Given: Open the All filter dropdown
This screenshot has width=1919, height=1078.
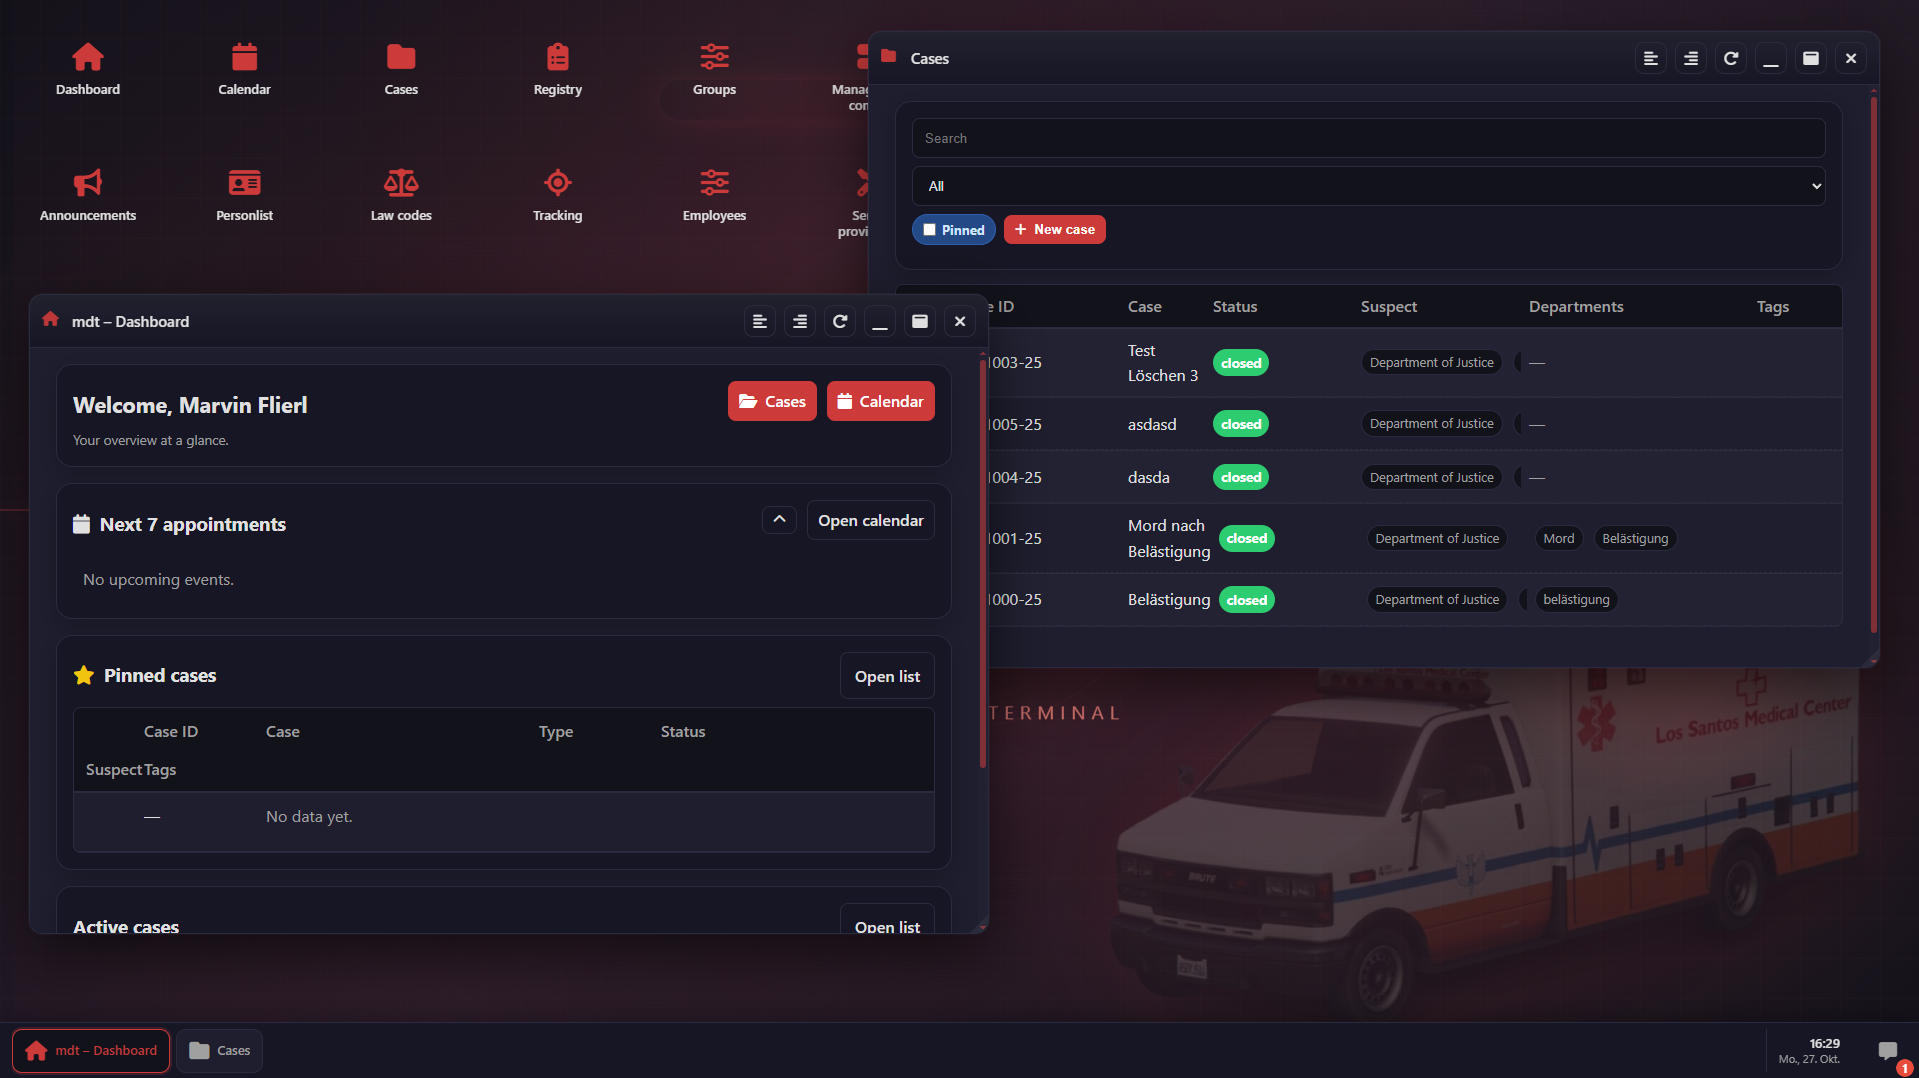Looking at the screenshot, I should tap(1368, 186).
